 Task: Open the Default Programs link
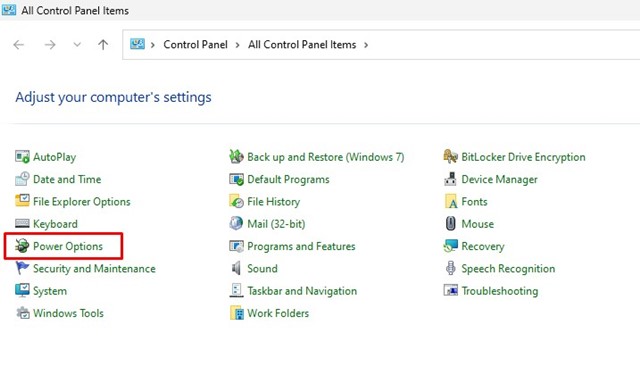288,180
